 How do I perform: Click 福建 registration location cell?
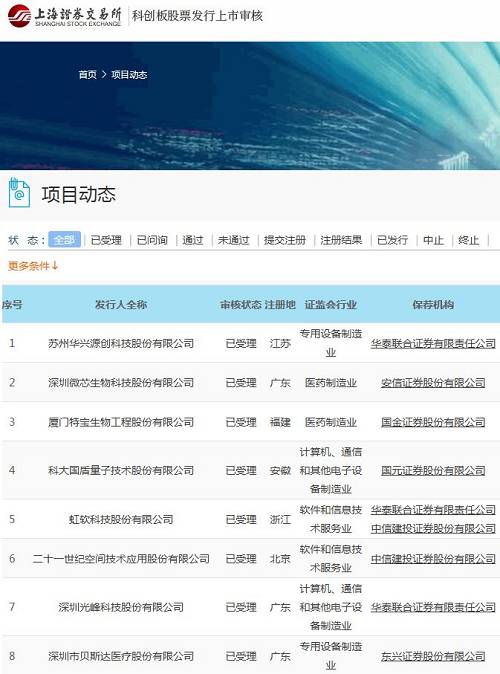click(x=280, y=422)
